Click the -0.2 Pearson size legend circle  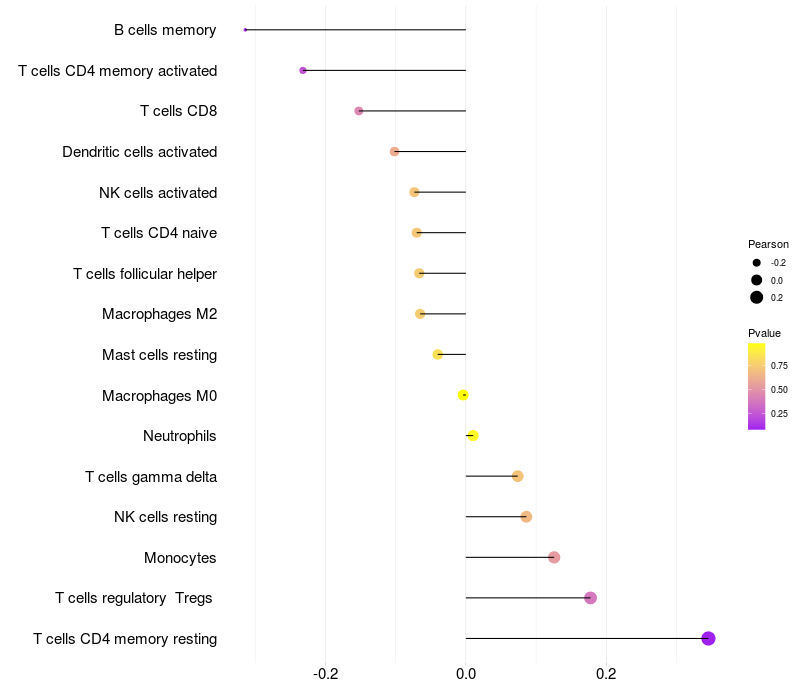click(x=756, y=263)
